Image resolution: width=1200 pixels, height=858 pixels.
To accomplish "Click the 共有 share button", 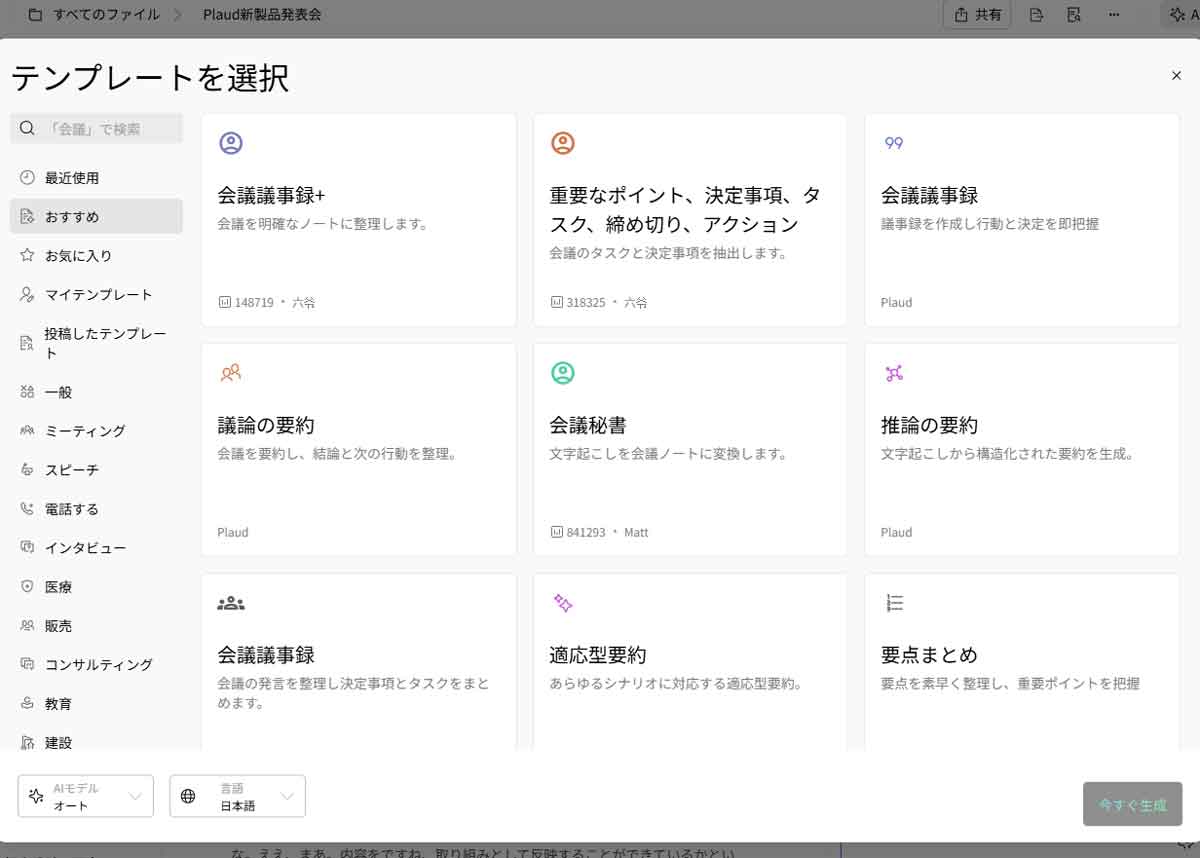I will click(x=977, y=15).
